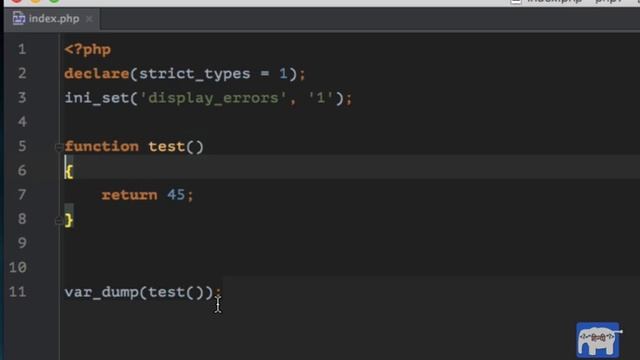The image size is (640, 360).
Task: Click the return keyword on line 7
Action: [x=129, y=195]
